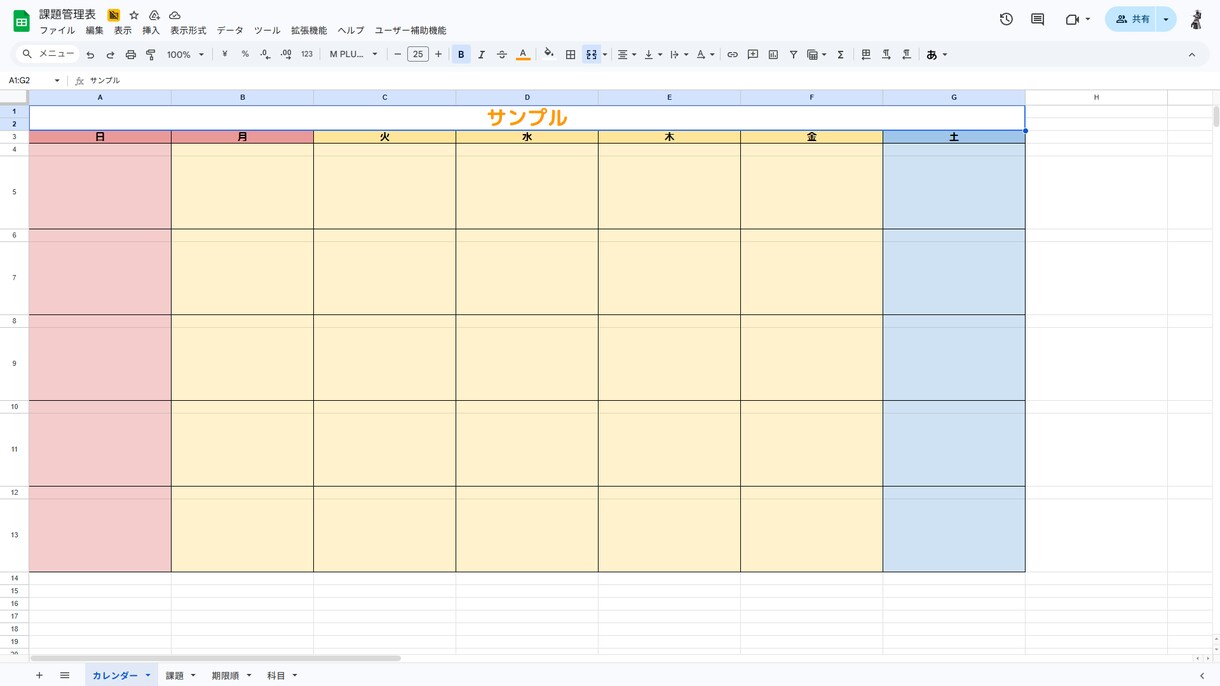Insert a link
1220x686 pixels.
click(x=732, y=55)
